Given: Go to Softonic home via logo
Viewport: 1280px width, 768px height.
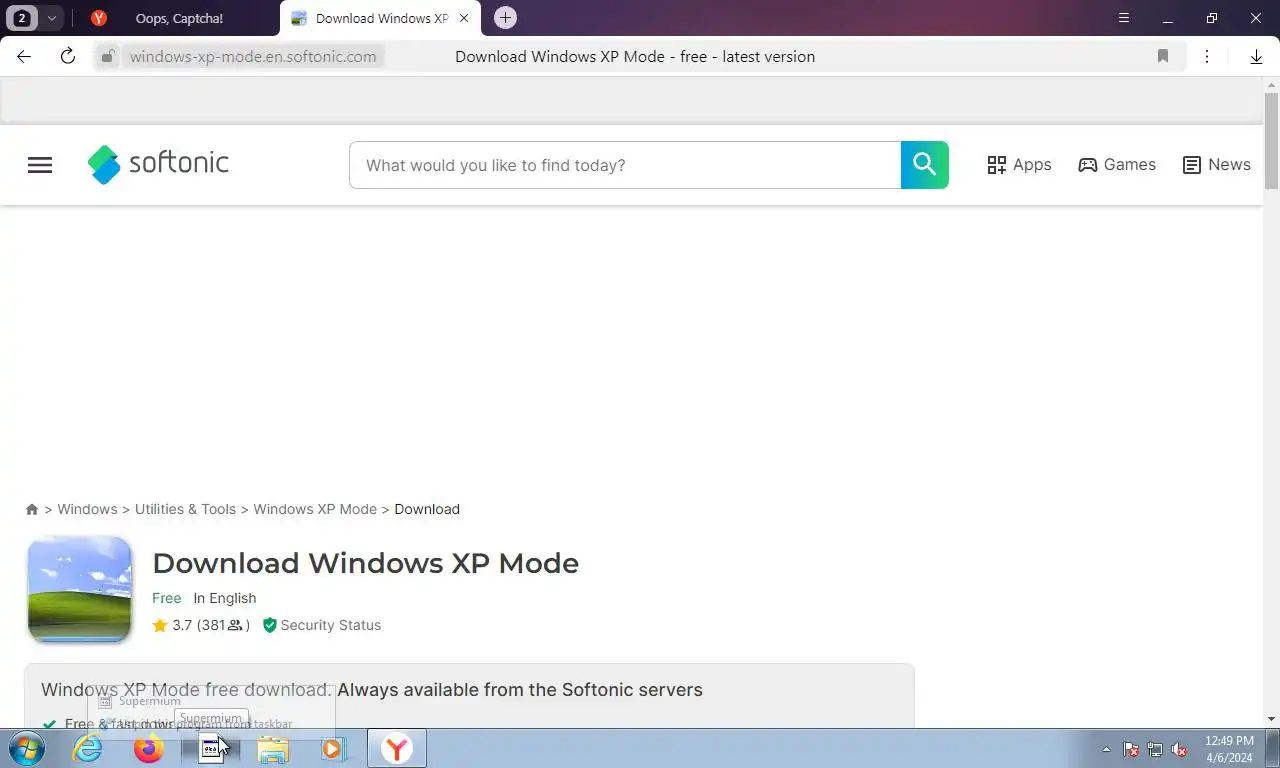Looking at the screenshot, I should click(x=158, y=164).
